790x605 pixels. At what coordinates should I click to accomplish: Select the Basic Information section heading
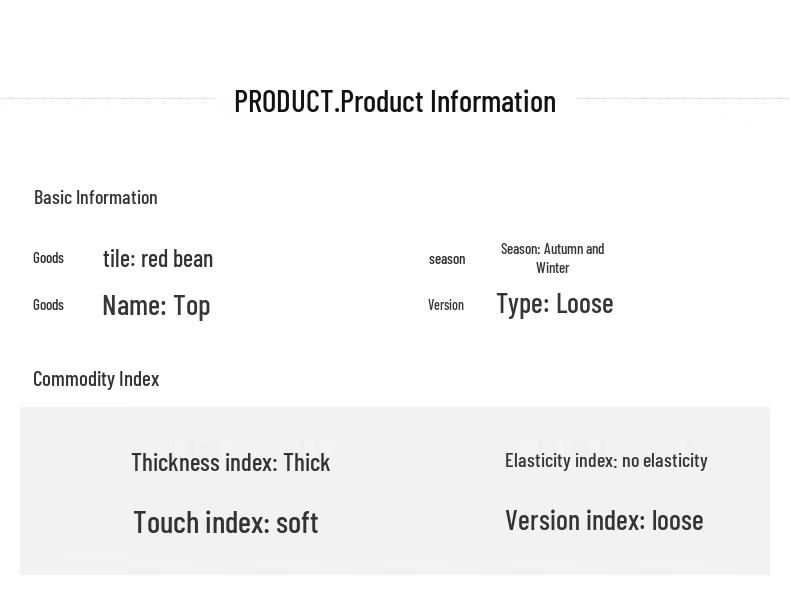click(96, 197)
